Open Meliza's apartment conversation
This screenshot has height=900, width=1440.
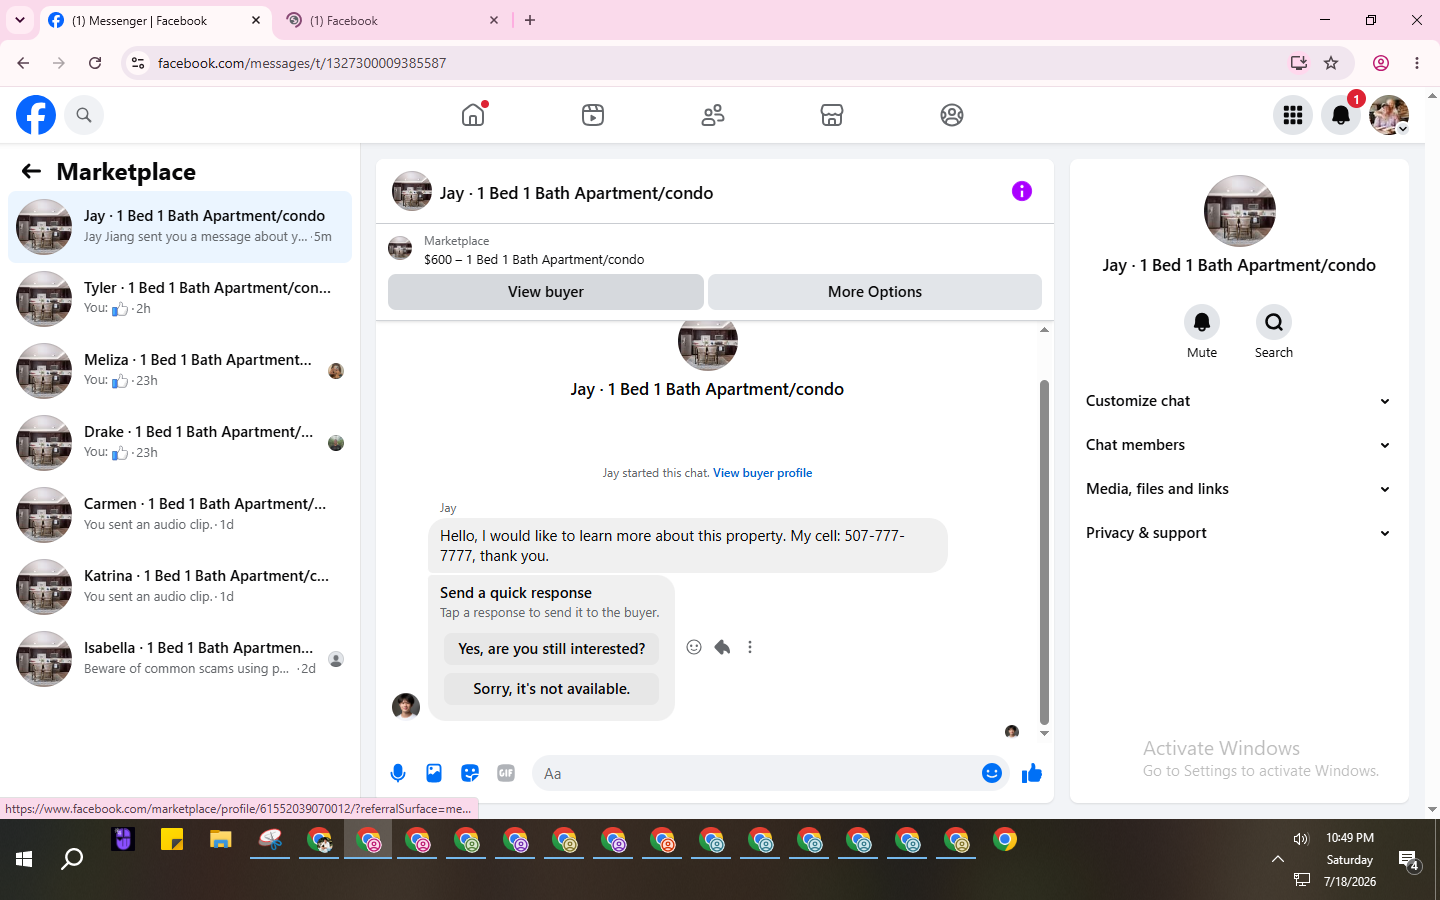(180, 371)
